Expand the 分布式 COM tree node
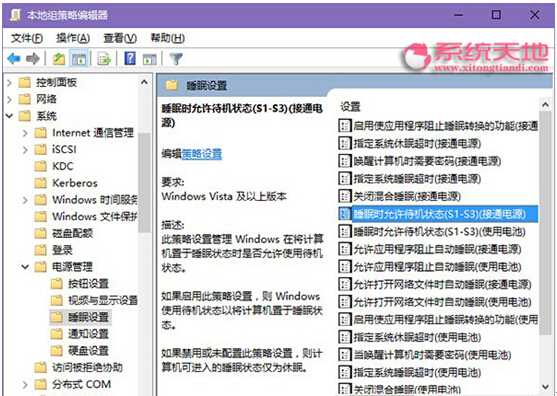 click(x=25, y=385)
